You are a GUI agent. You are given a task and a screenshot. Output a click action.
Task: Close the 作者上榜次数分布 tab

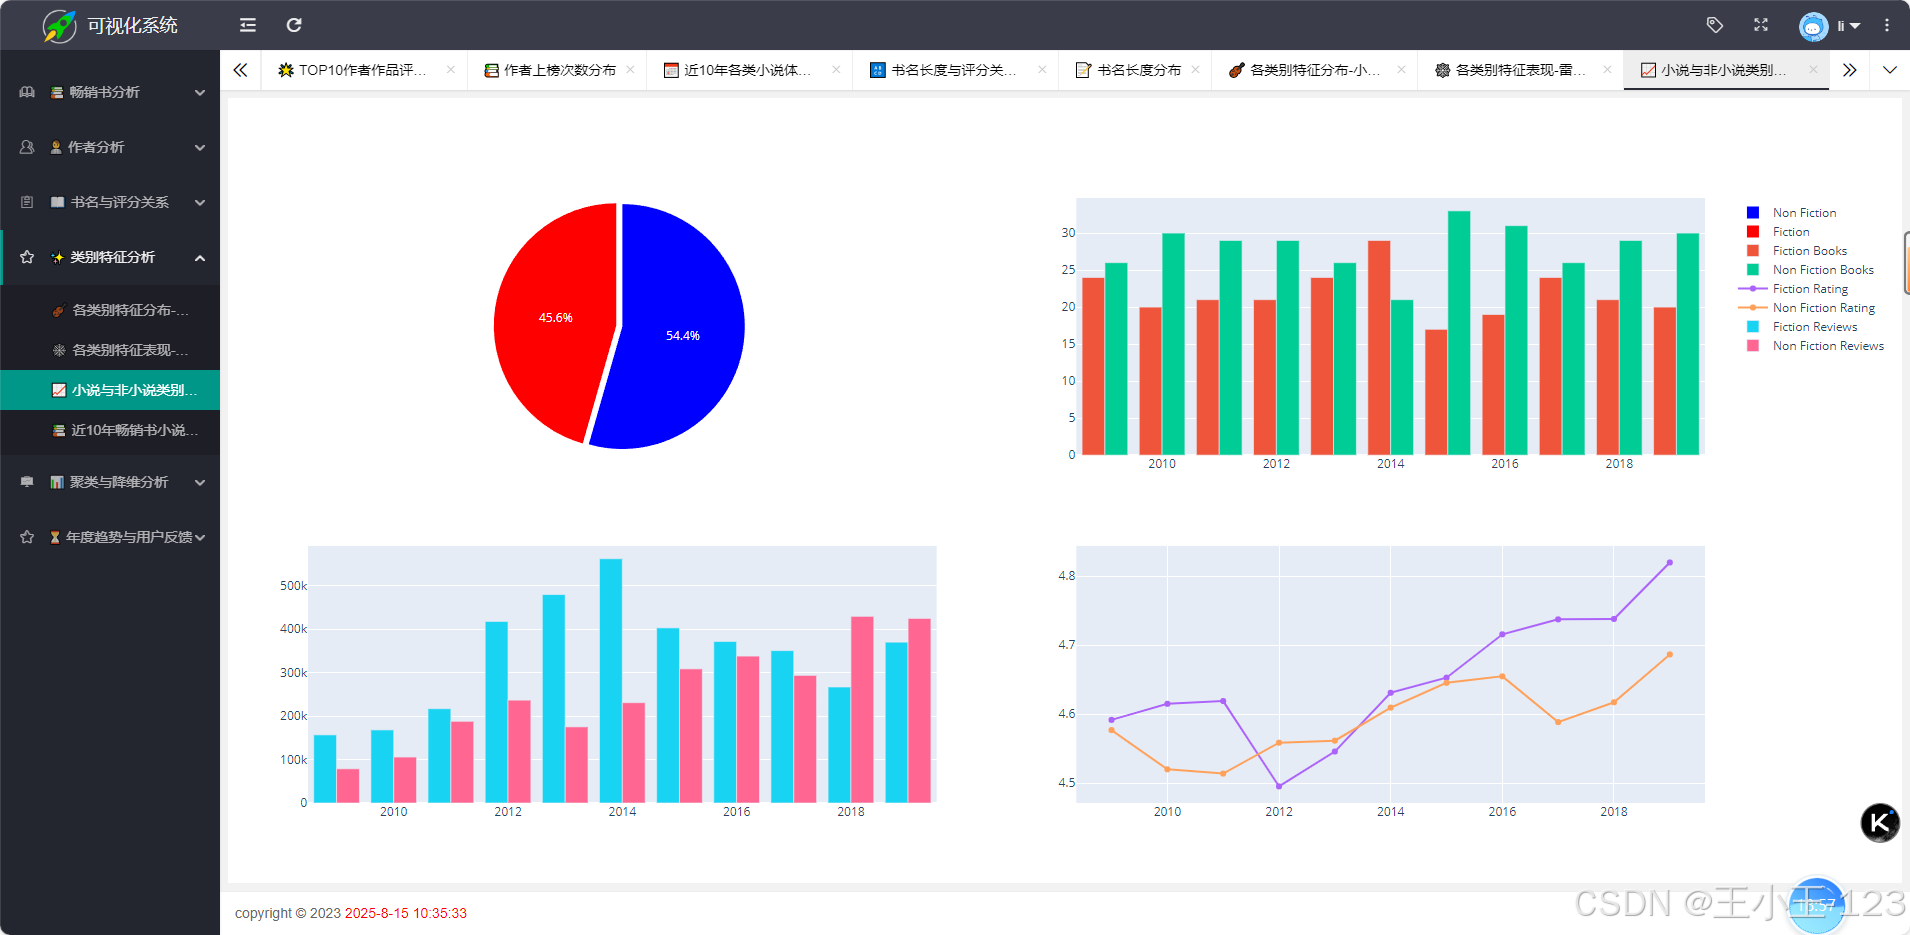(630, 70)
